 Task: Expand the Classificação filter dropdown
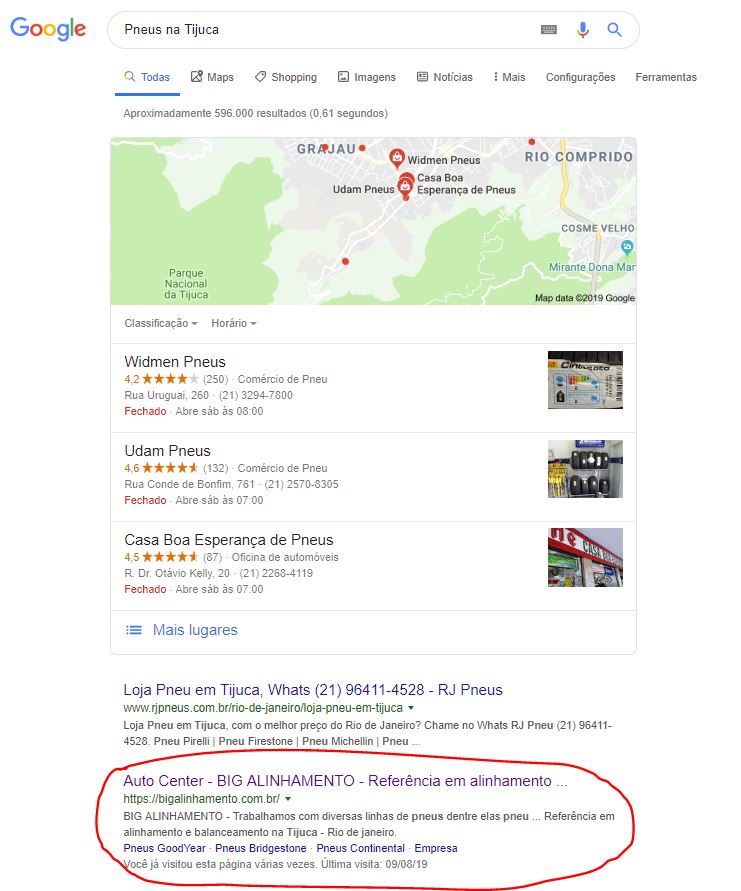(x=161, y=323)
